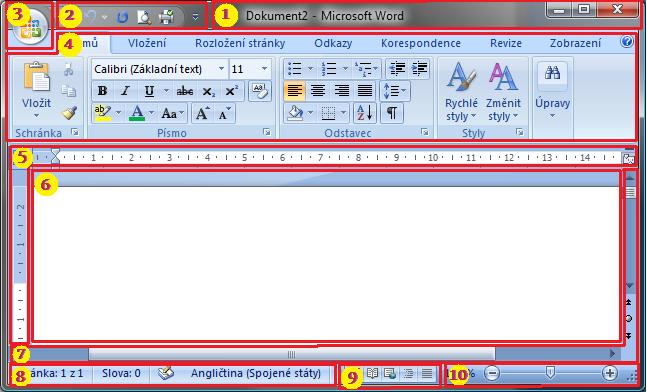This screenshot has height=392, width=647.
Task: Click the Decrease Indent icon
Action: 397,68
